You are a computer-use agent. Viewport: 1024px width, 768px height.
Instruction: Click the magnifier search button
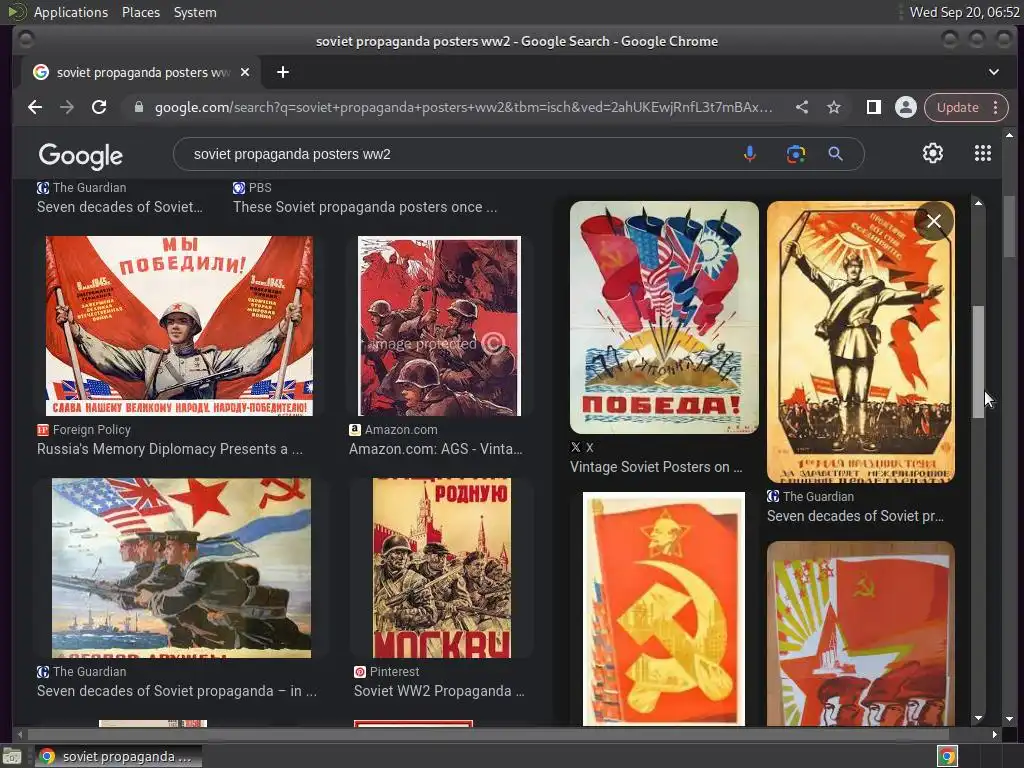pyautogui.click(x=835, y=154)
